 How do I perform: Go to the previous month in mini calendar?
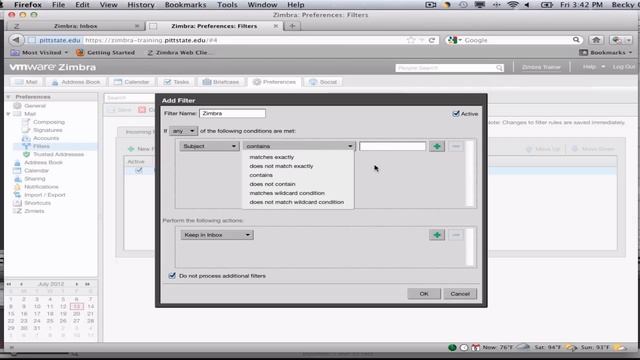pyautogui.click(x=21, y=284)
